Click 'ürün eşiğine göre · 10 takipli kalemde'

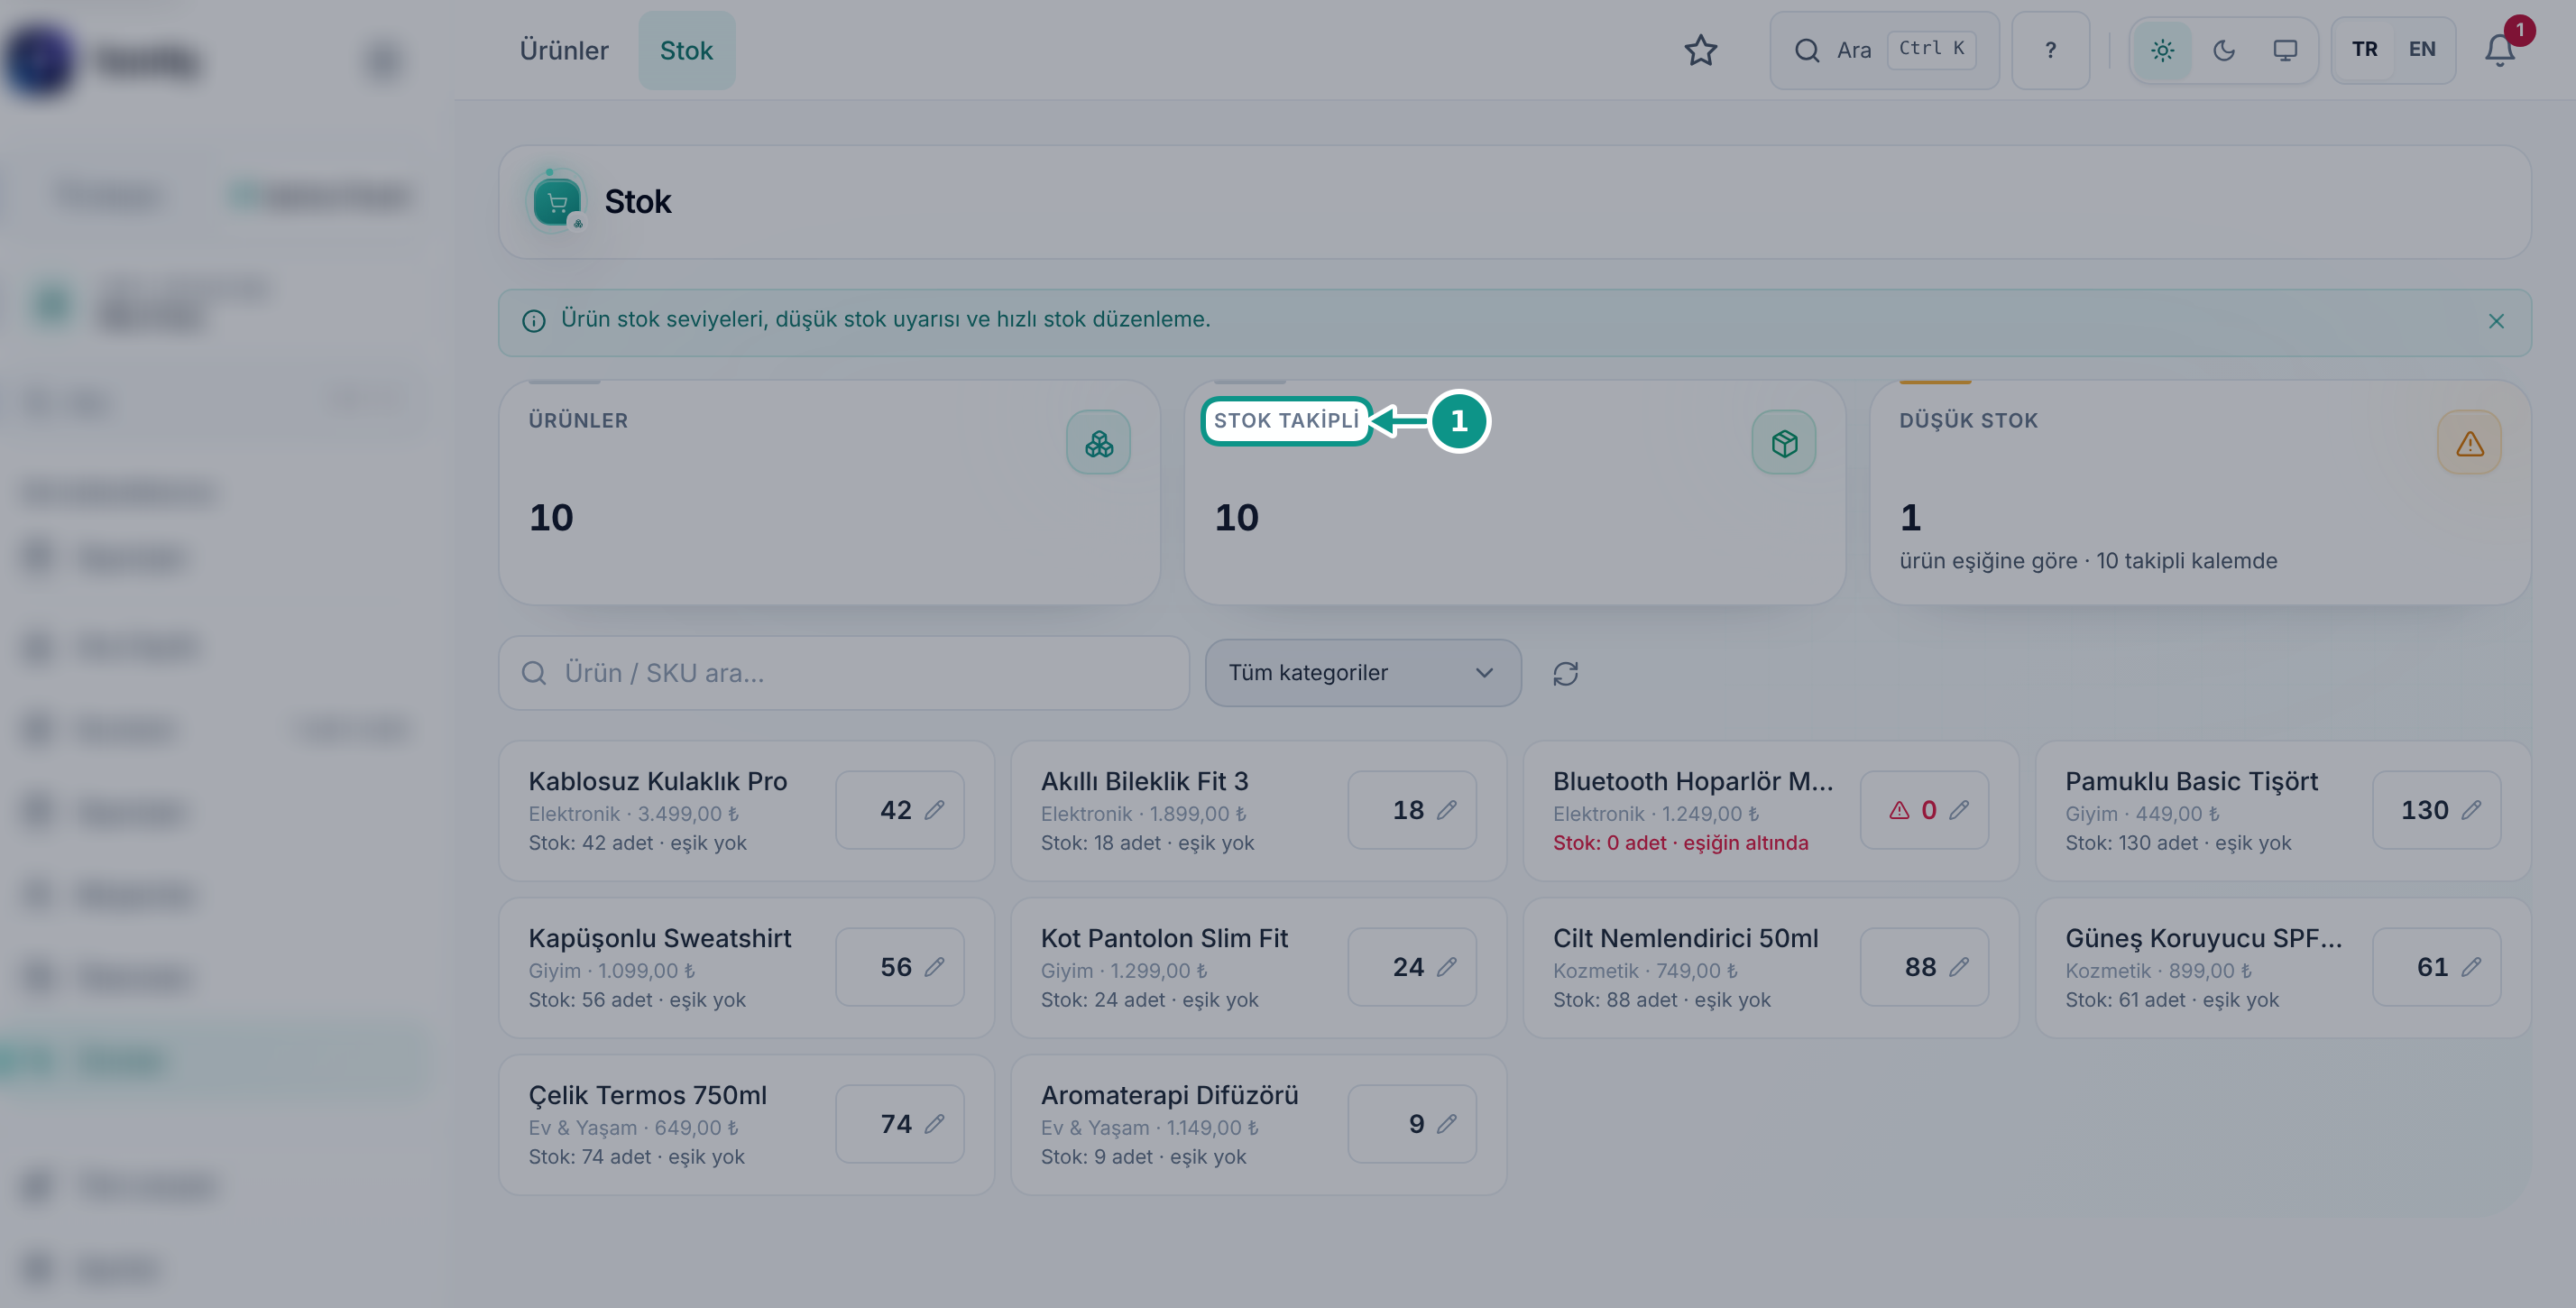pyautogui.click(x=2088, y=561)
